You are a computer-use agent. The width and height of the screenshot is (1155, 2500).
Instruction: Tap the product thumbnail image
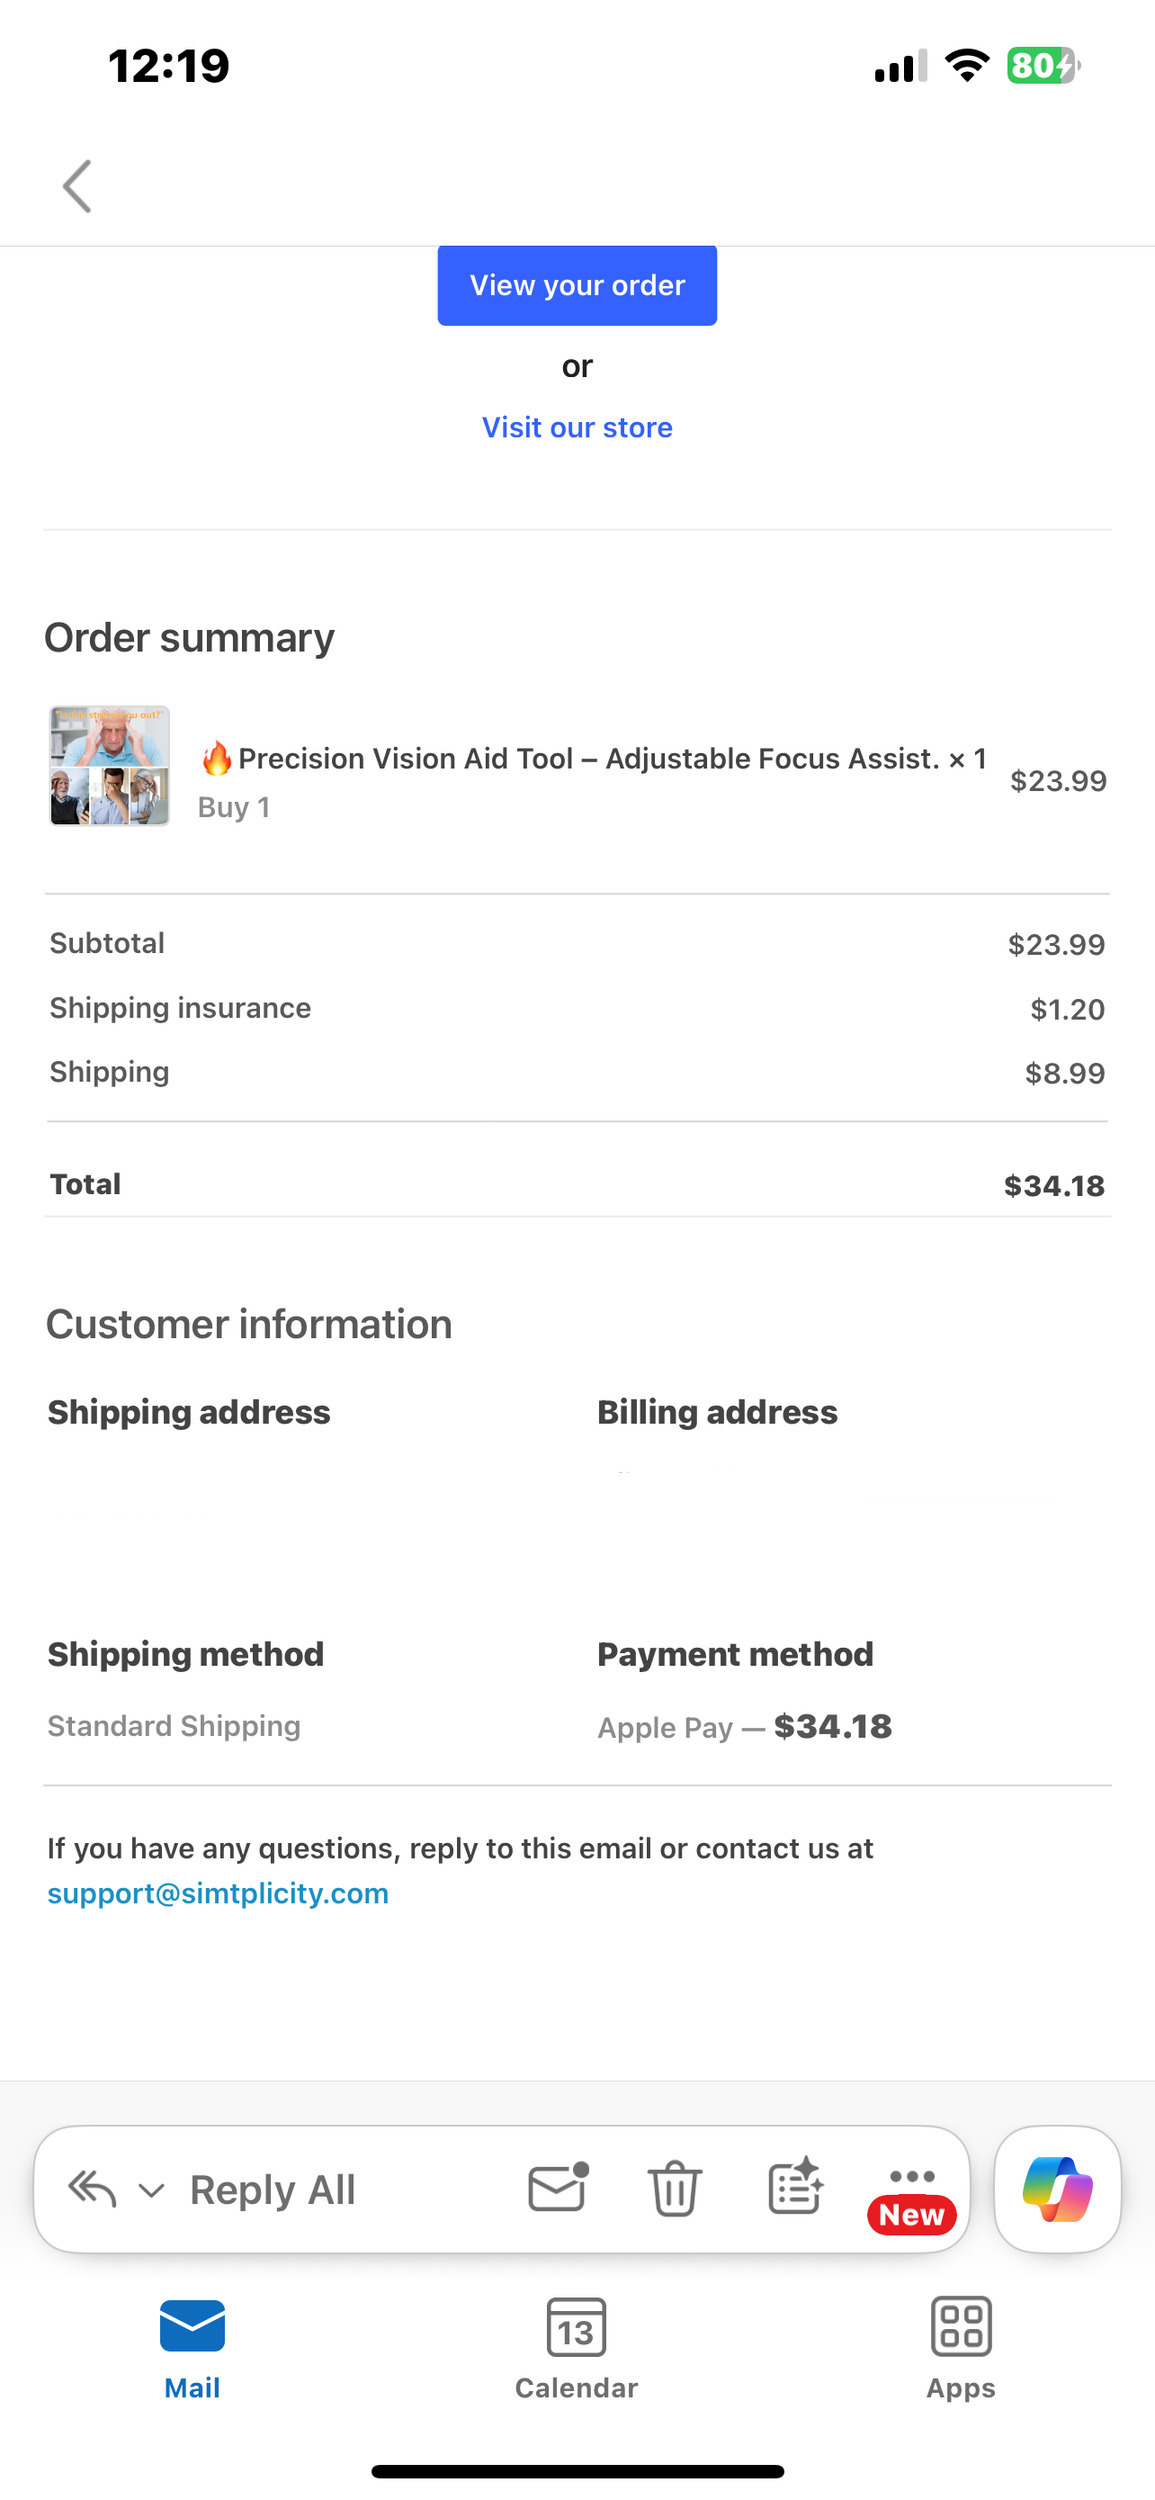click(x=110, y=766)
